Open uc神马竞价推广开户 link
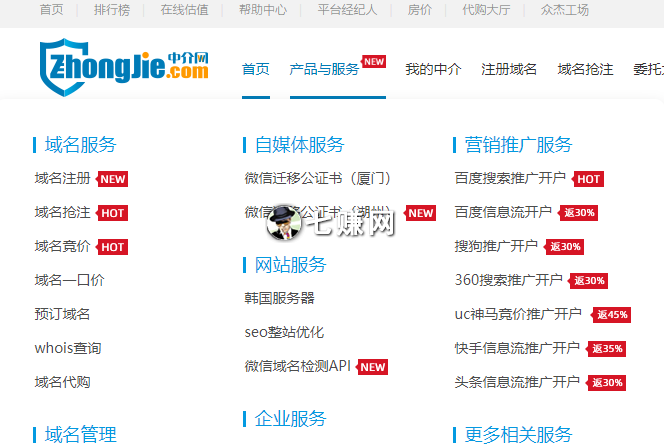Viewport: 664px width, 446px height. [518, 314]
